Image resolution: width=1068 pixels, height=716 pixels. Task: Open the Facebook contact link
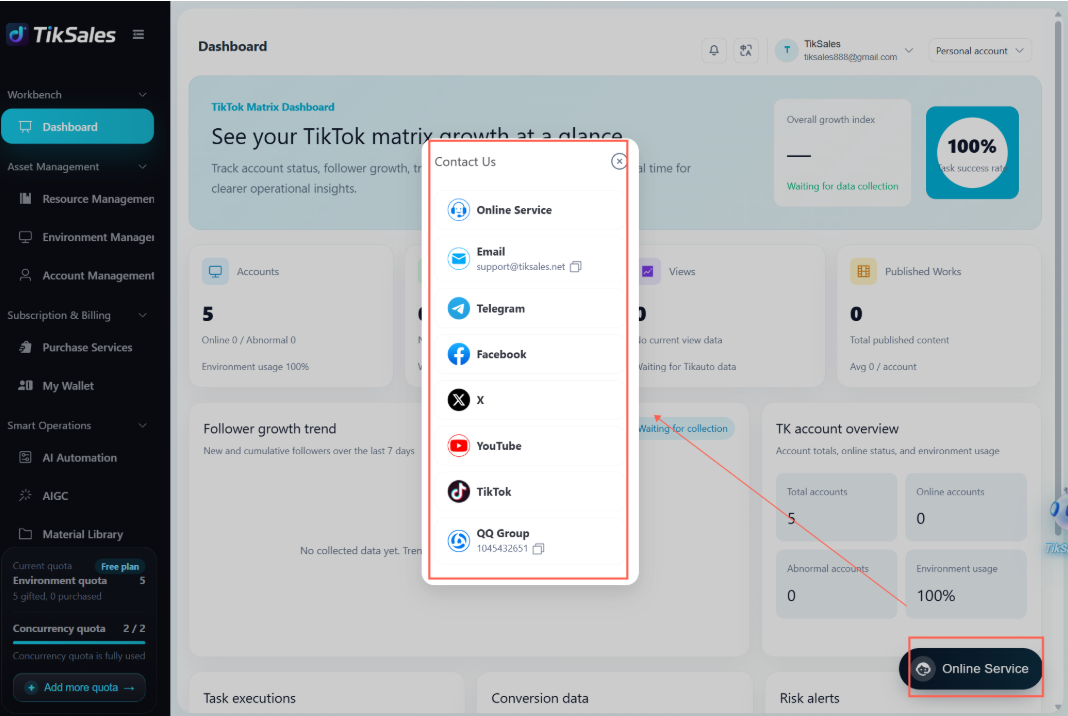529,354
